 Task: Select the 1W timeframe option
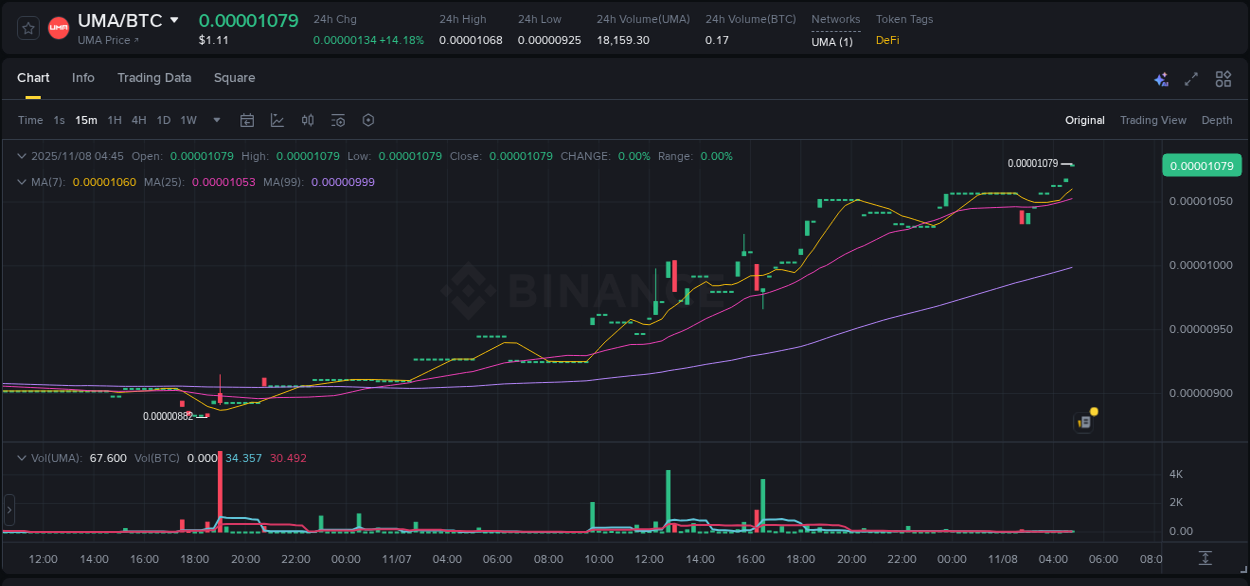[x=188, y=119]
